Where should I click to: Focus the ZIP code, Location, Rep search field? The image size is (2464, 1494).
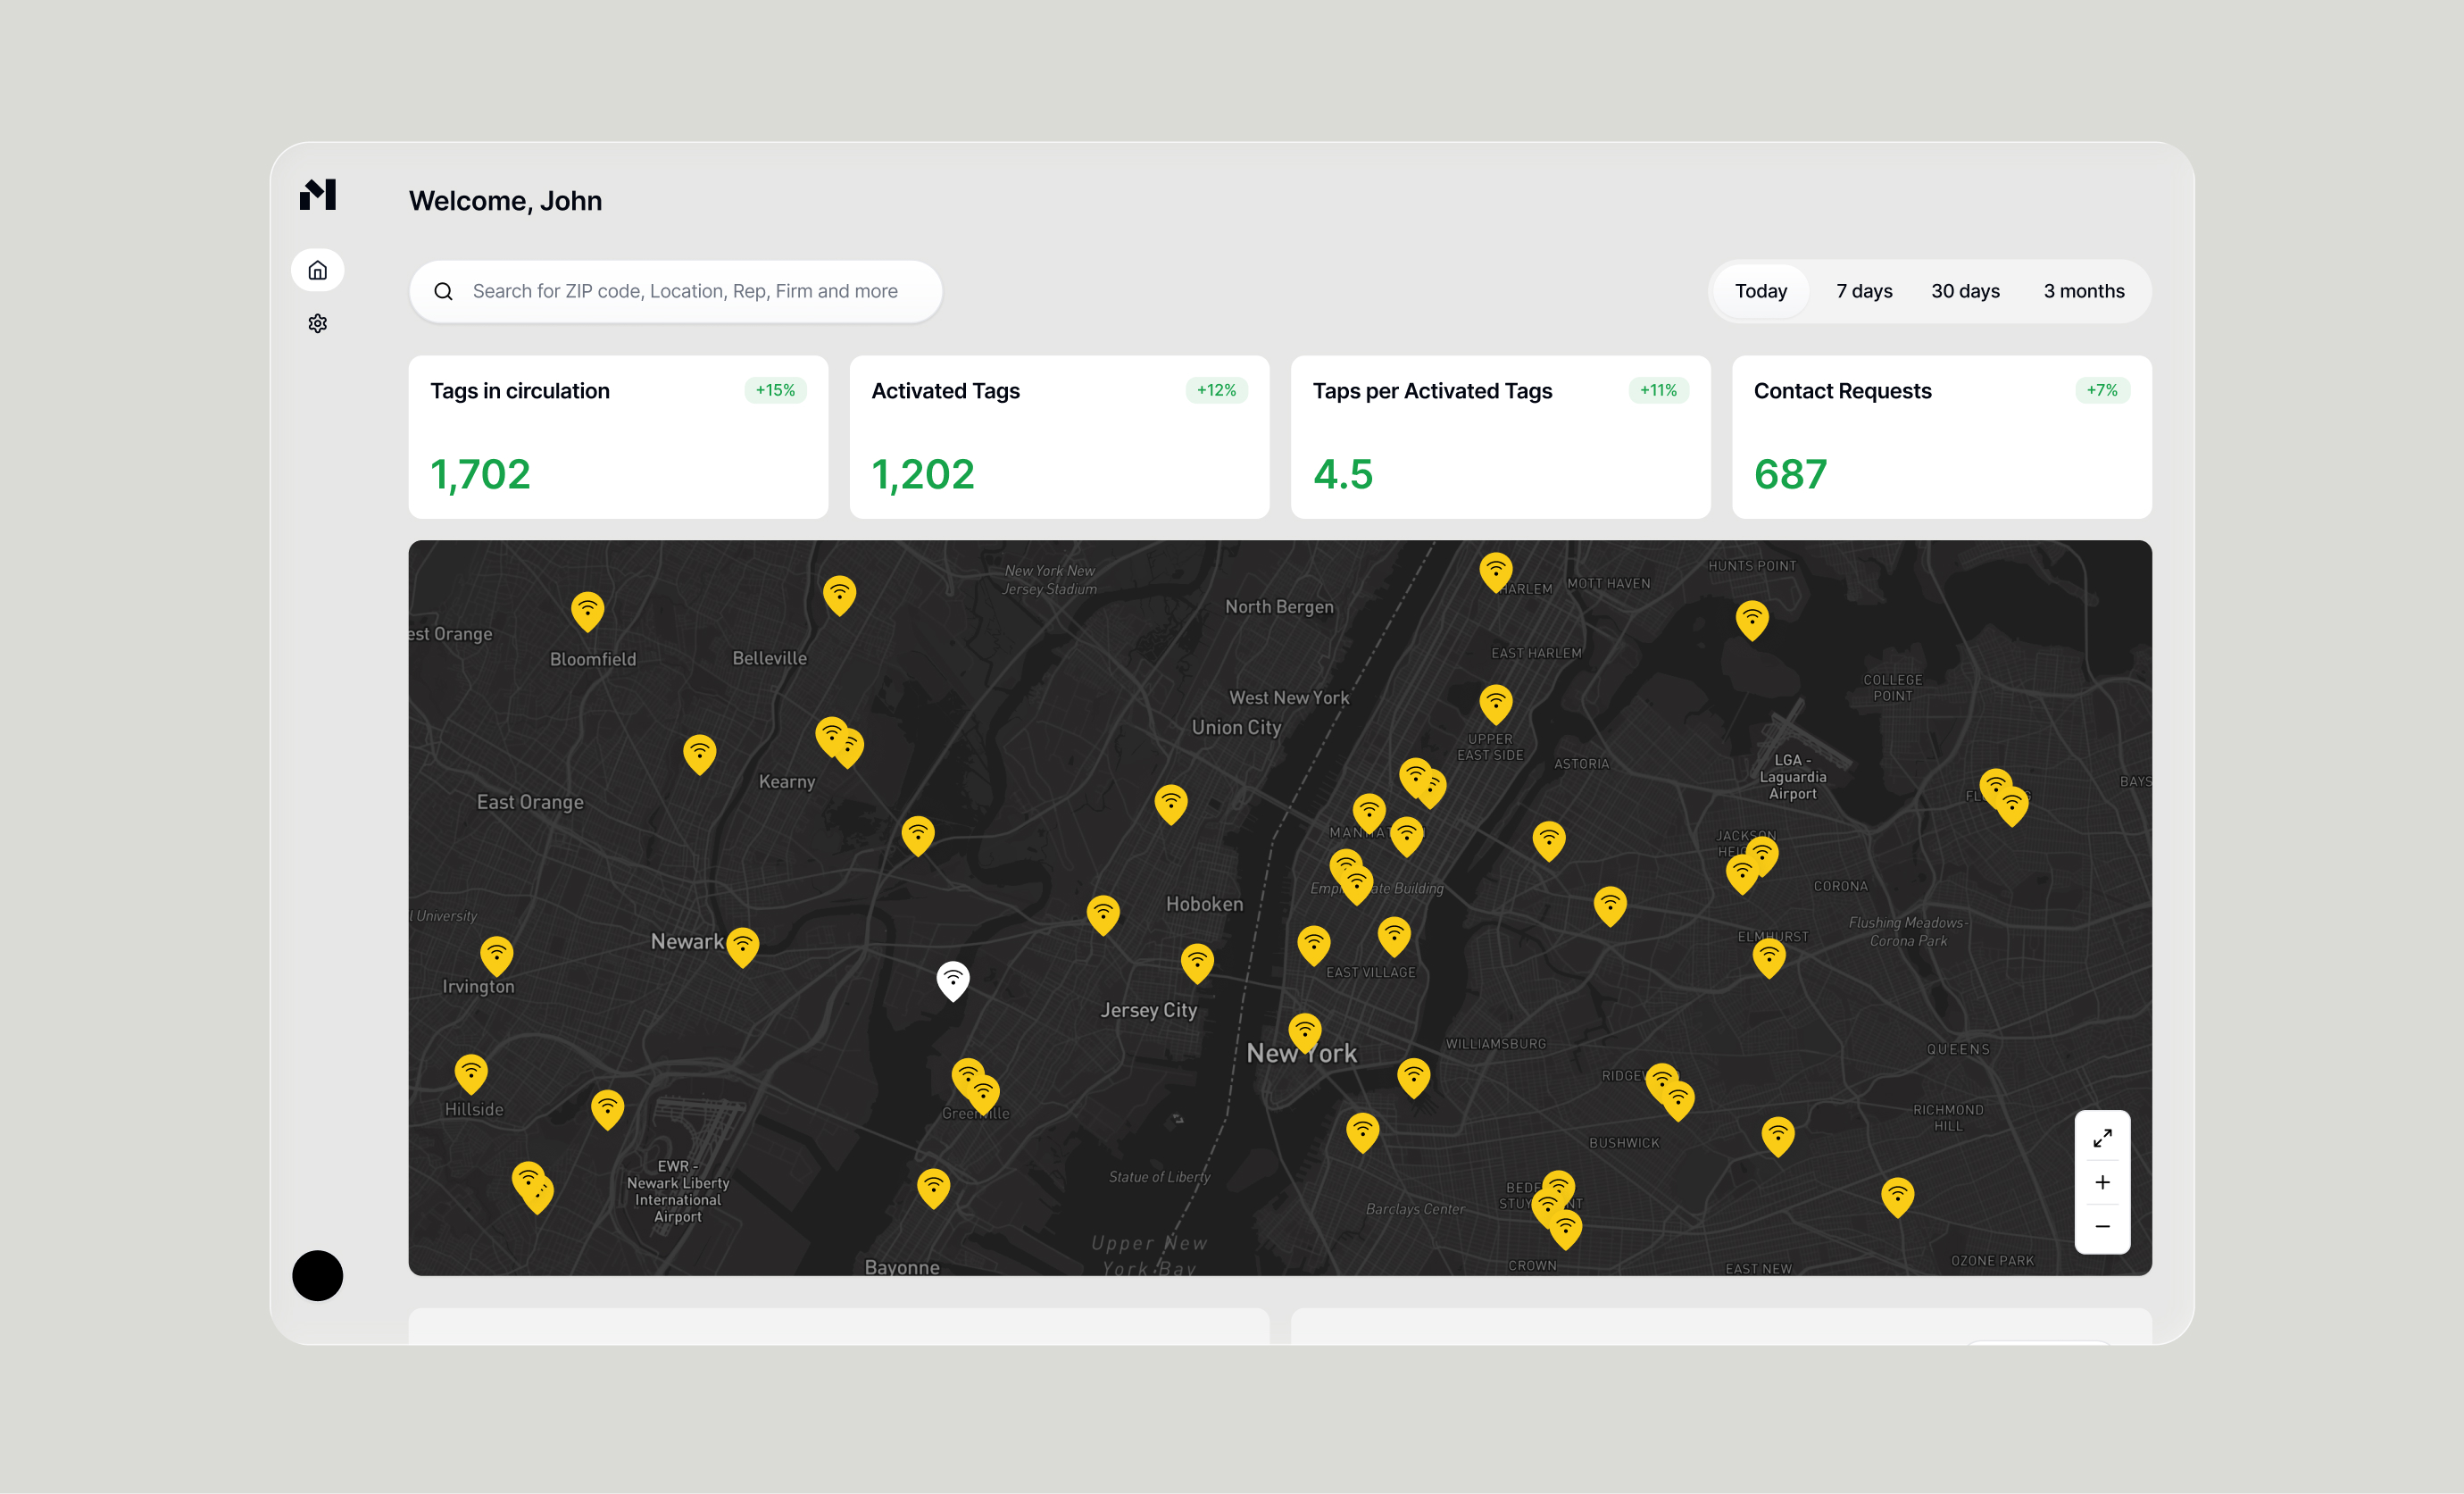pyautogui.click(x=675, y=291)
